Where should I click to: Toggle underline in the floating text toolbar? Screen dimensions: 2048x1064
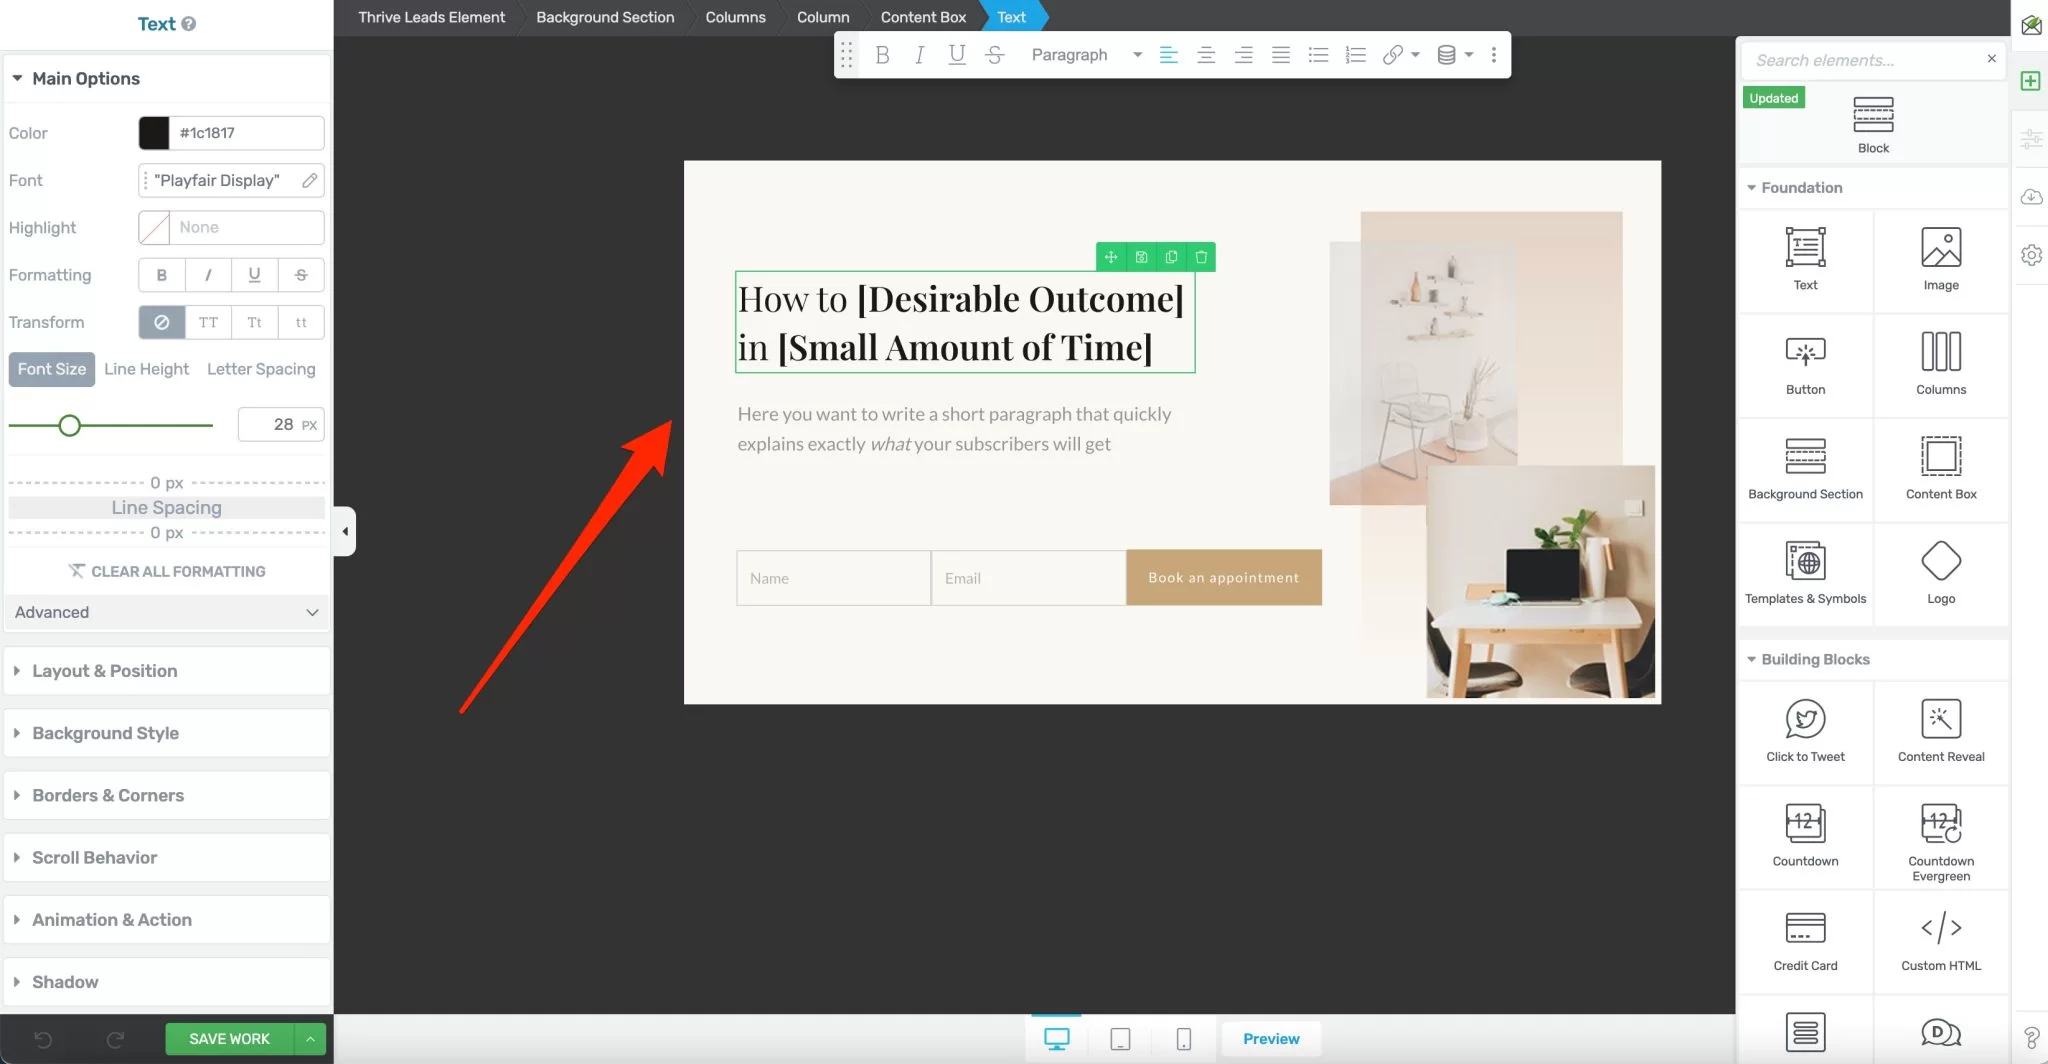957,55
